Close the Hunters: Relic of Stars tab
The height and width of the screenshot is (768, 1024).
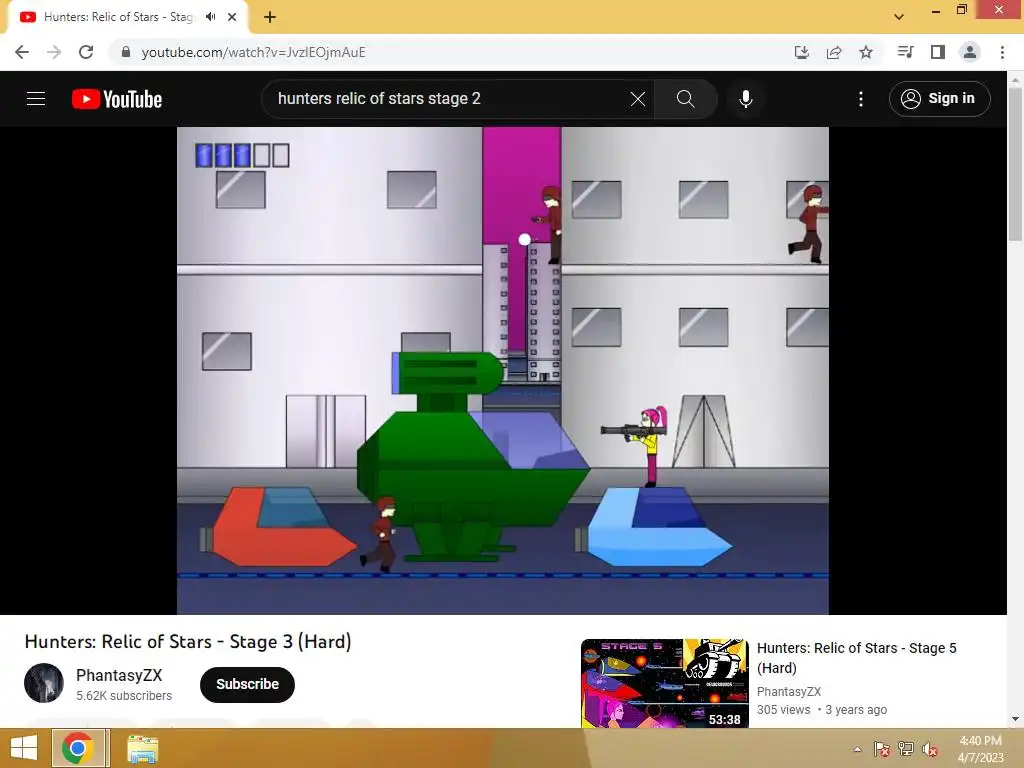point(232,17)
